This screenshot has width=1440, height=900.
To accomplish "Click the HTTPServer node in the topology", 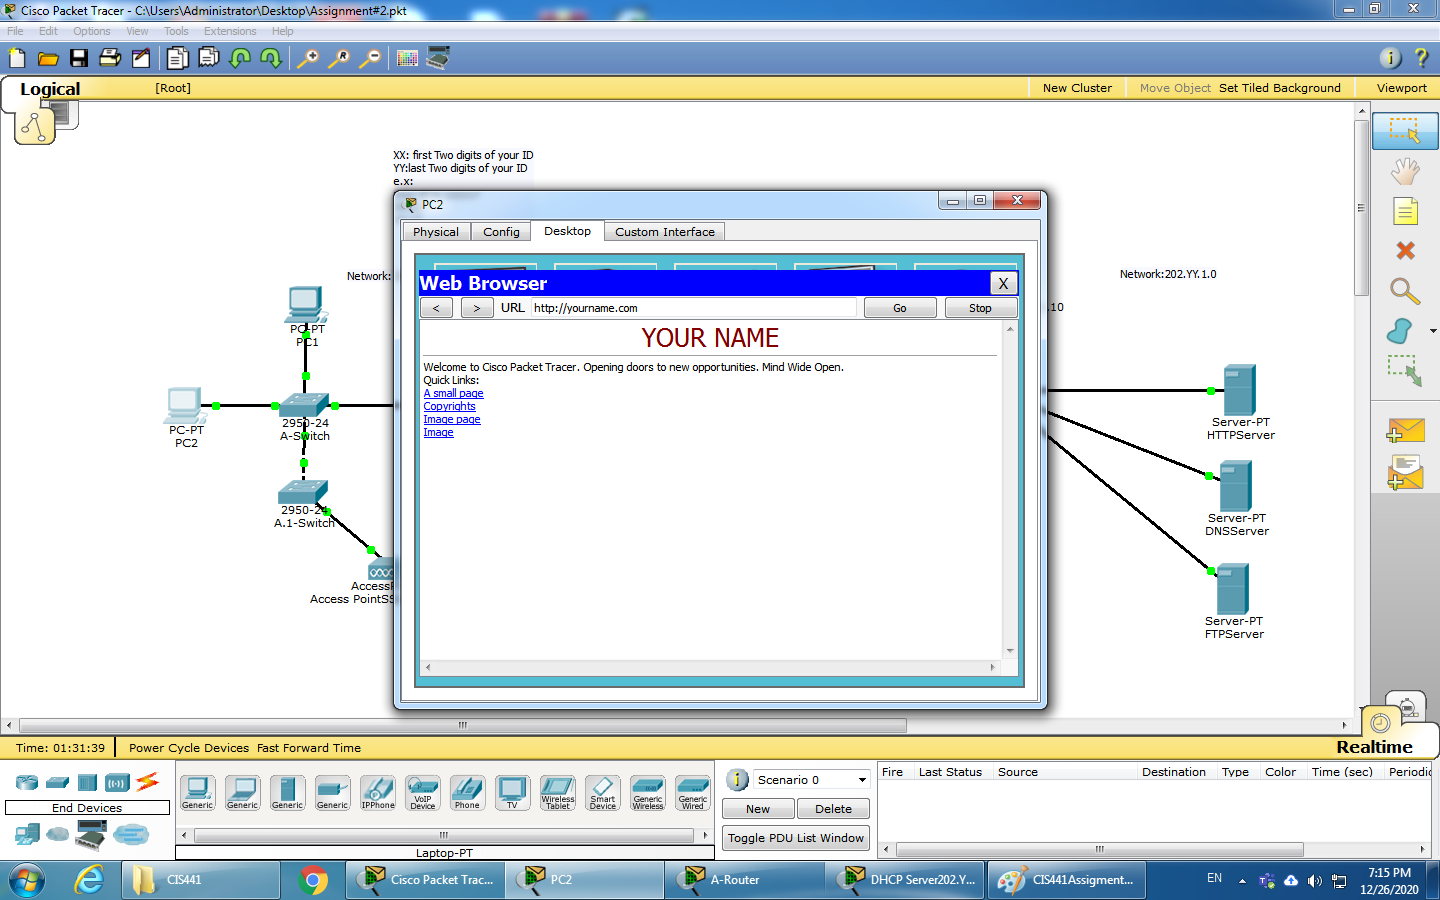I will [x=1239, y=391].
